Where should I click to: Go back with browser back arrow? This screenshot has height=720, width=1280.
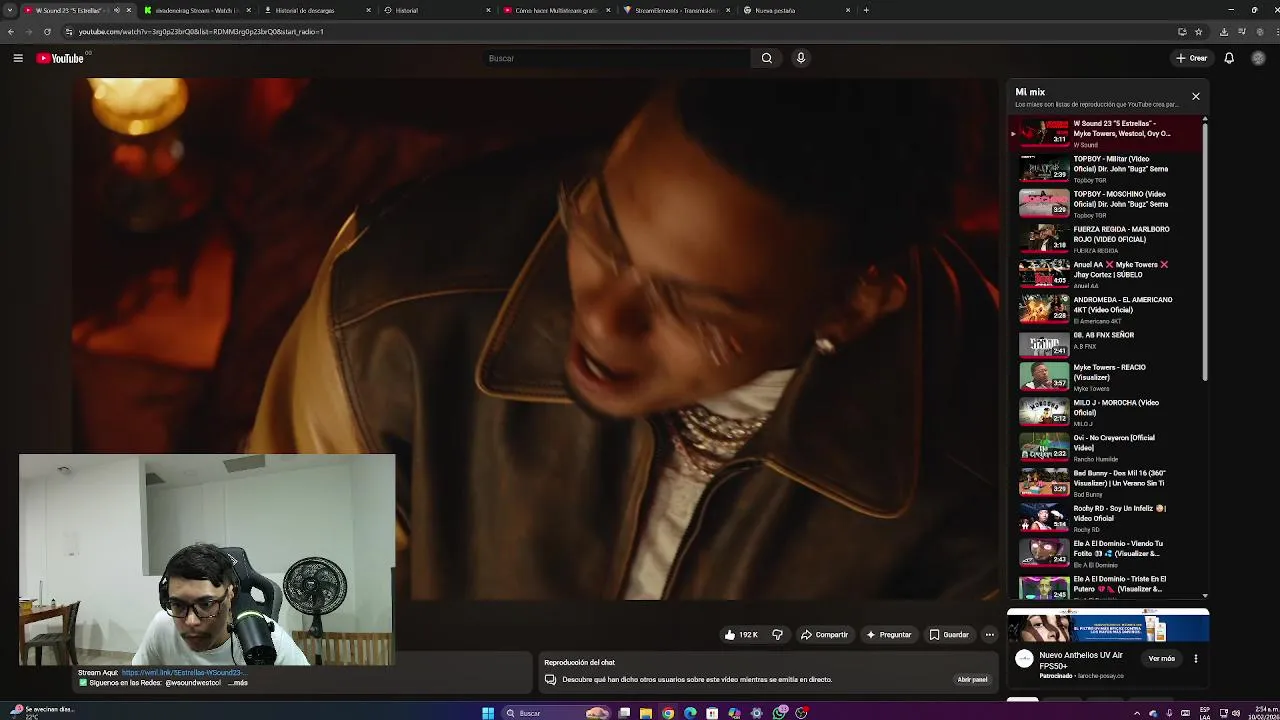pyautogui.click(x=11, y=32)
